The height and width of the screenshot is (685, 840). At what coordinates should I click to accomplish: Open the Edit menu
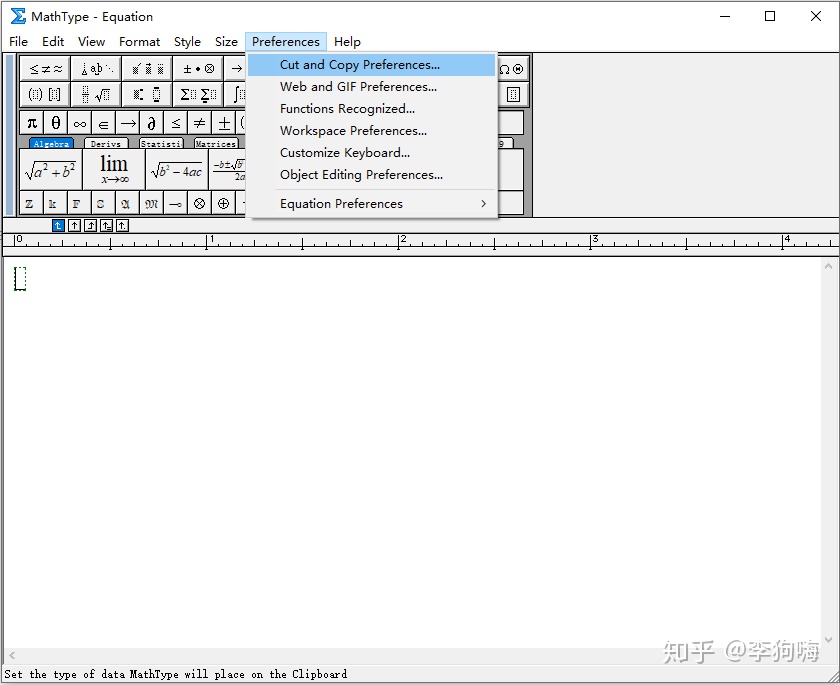point(53,42)
